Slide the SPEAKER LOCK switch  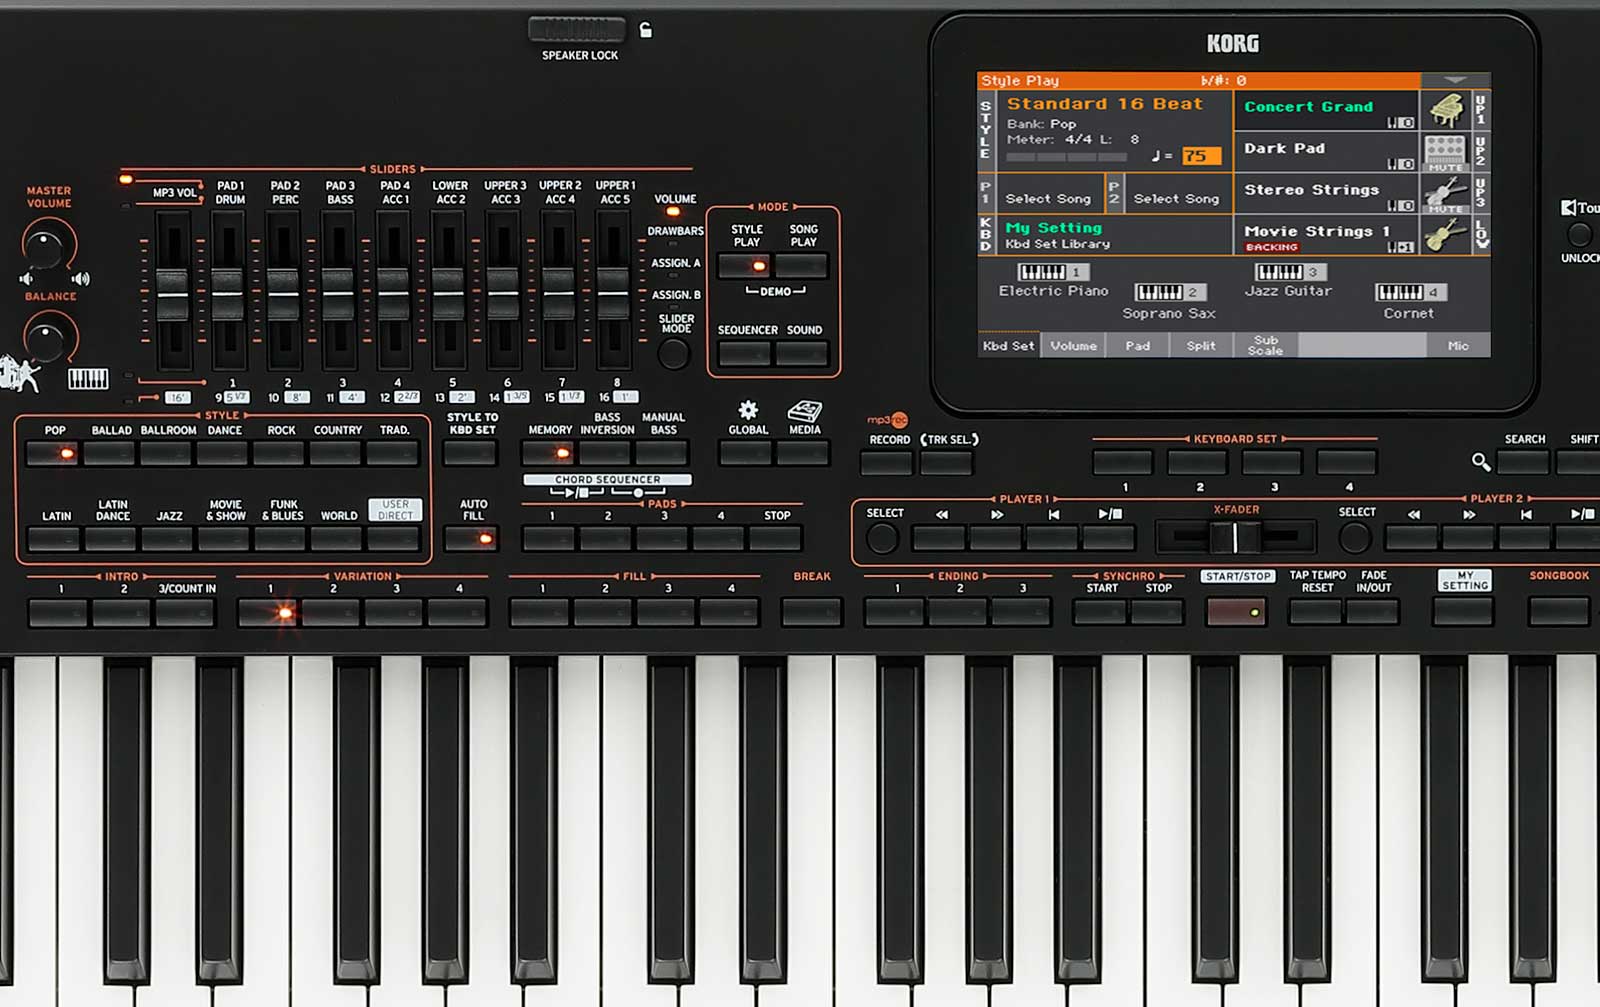coord(577,30)
